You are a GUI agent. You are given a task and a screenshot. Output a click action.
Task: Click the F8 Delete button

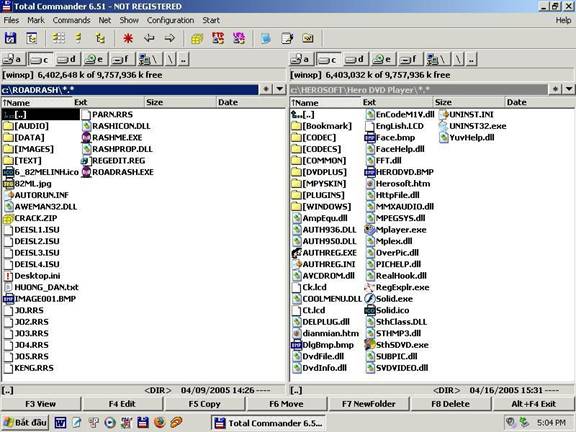(x=450, y=404)
